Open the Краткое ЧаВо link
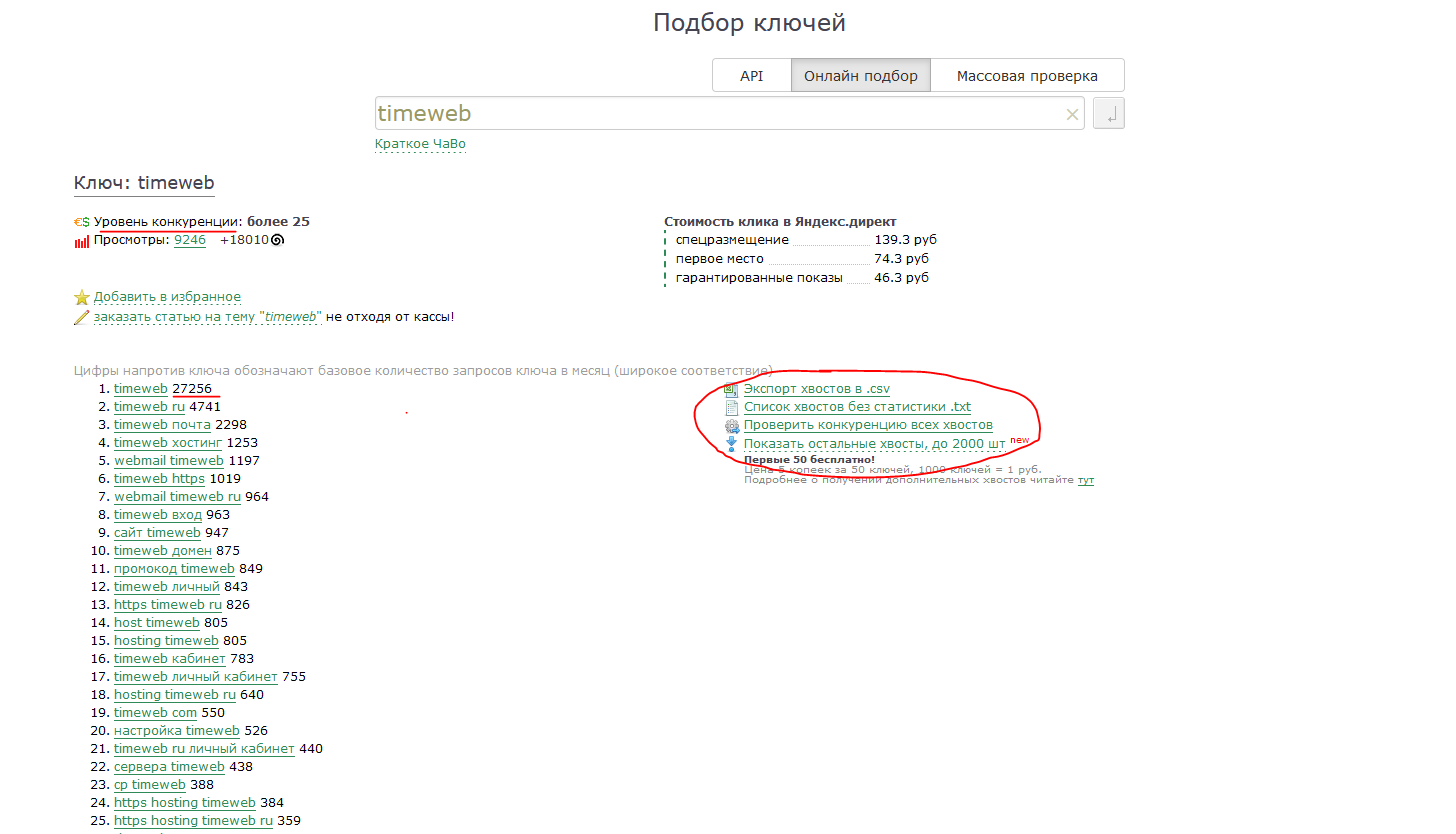Viewport: 1456px width, 834px height. [x=420, y=144]
